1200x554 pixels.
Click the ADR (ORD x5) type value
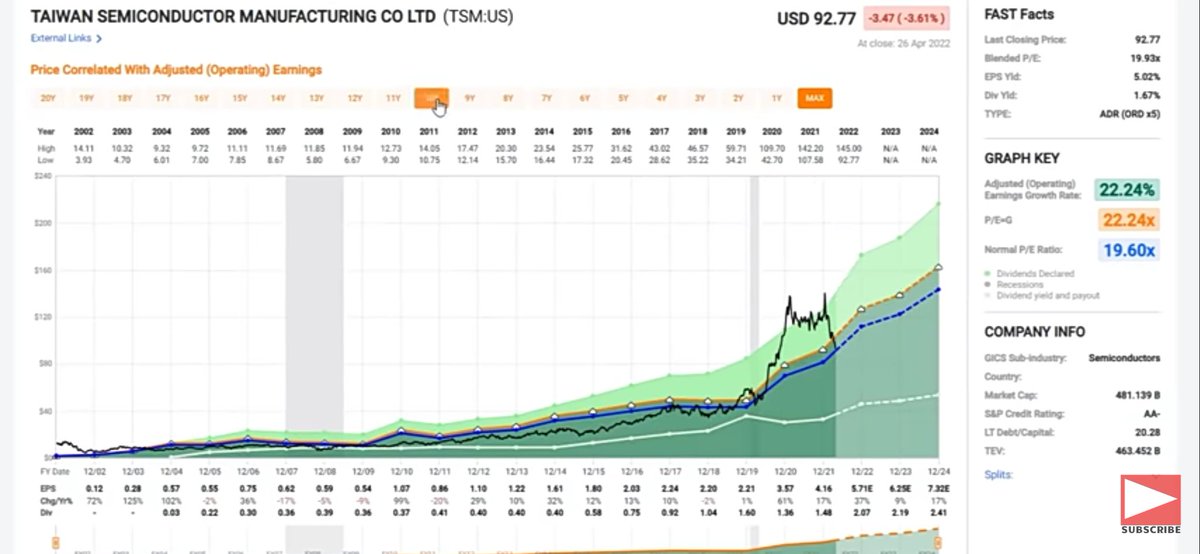(1129, 113)
